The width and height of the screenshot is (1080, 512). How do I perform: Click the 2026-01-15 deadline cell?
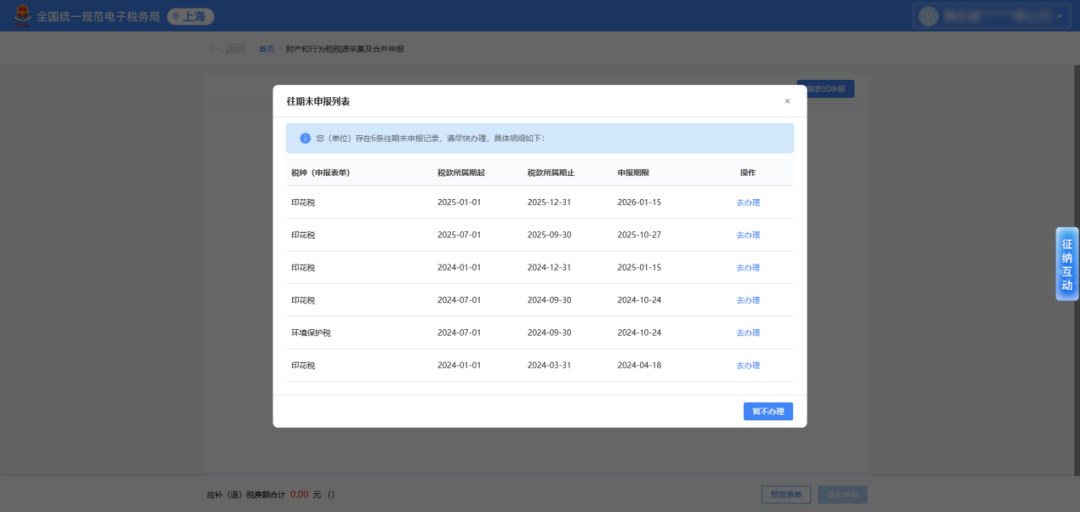[639, 203]
